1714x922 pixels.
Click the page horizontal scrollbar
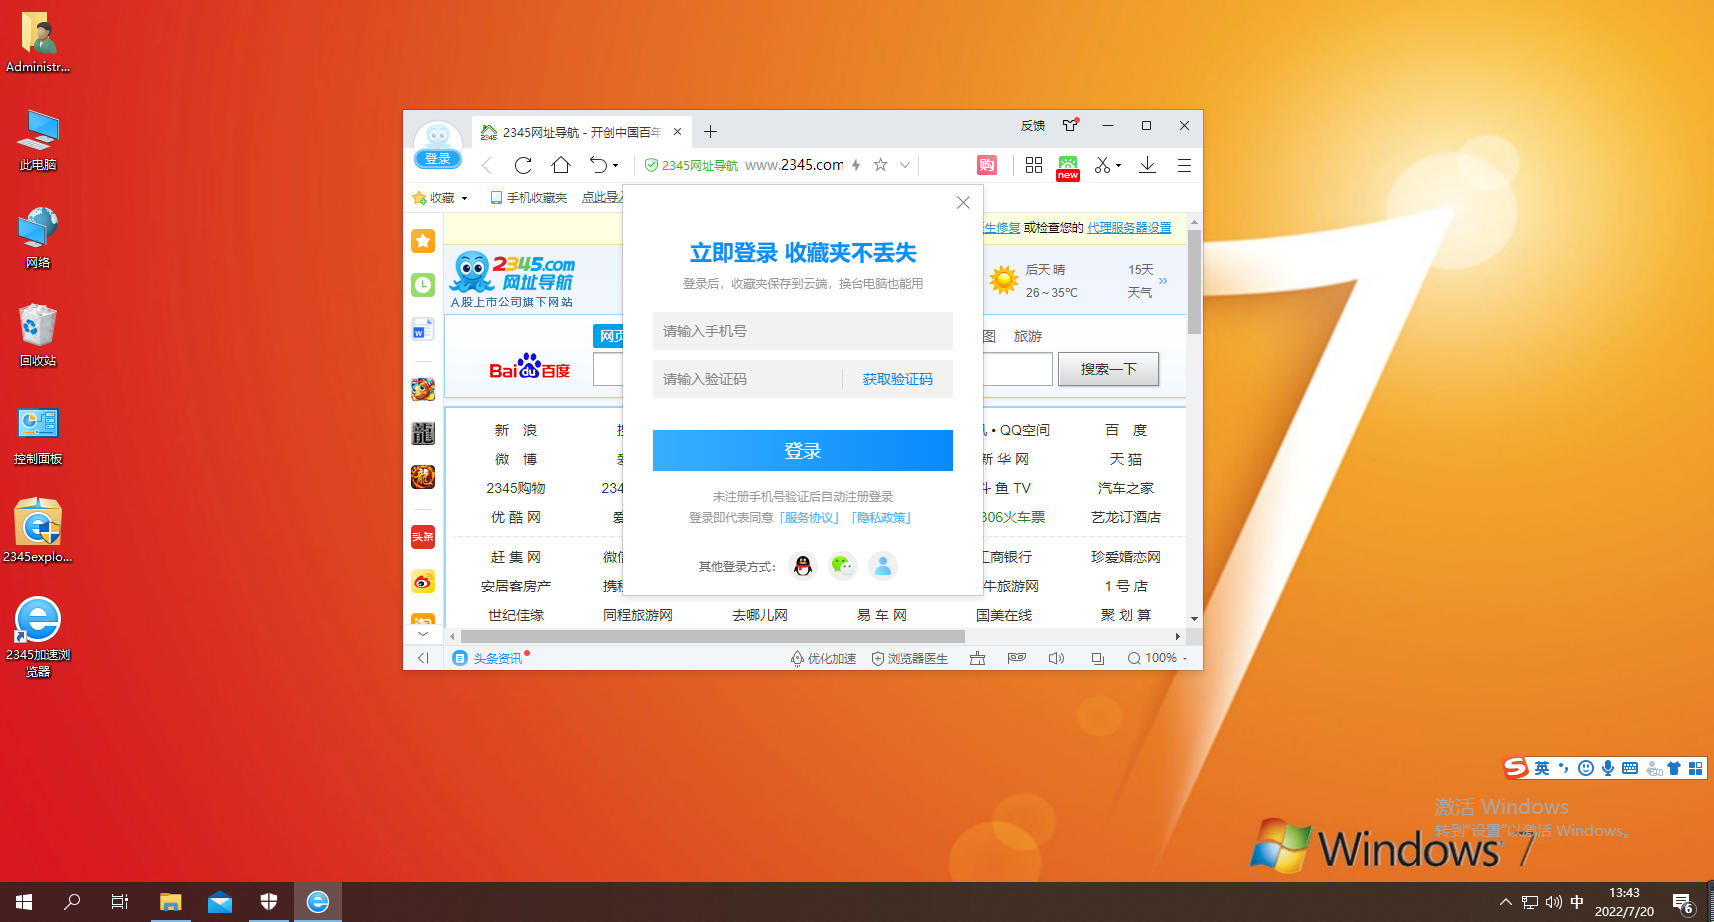[713, 636]
